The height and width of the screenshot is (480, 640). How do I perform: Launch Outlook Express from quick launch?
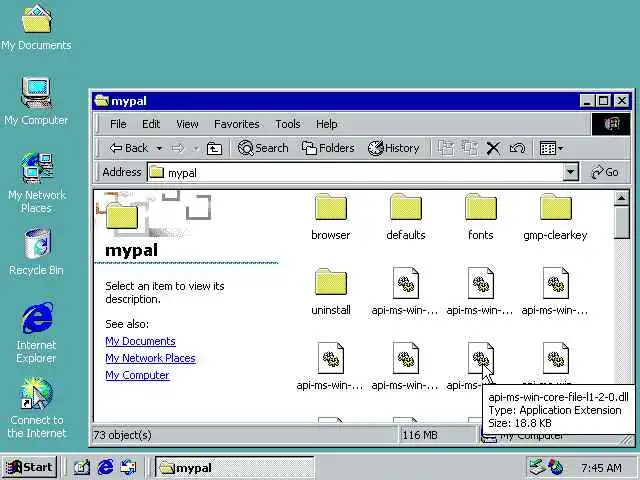(x=129, y=467)
